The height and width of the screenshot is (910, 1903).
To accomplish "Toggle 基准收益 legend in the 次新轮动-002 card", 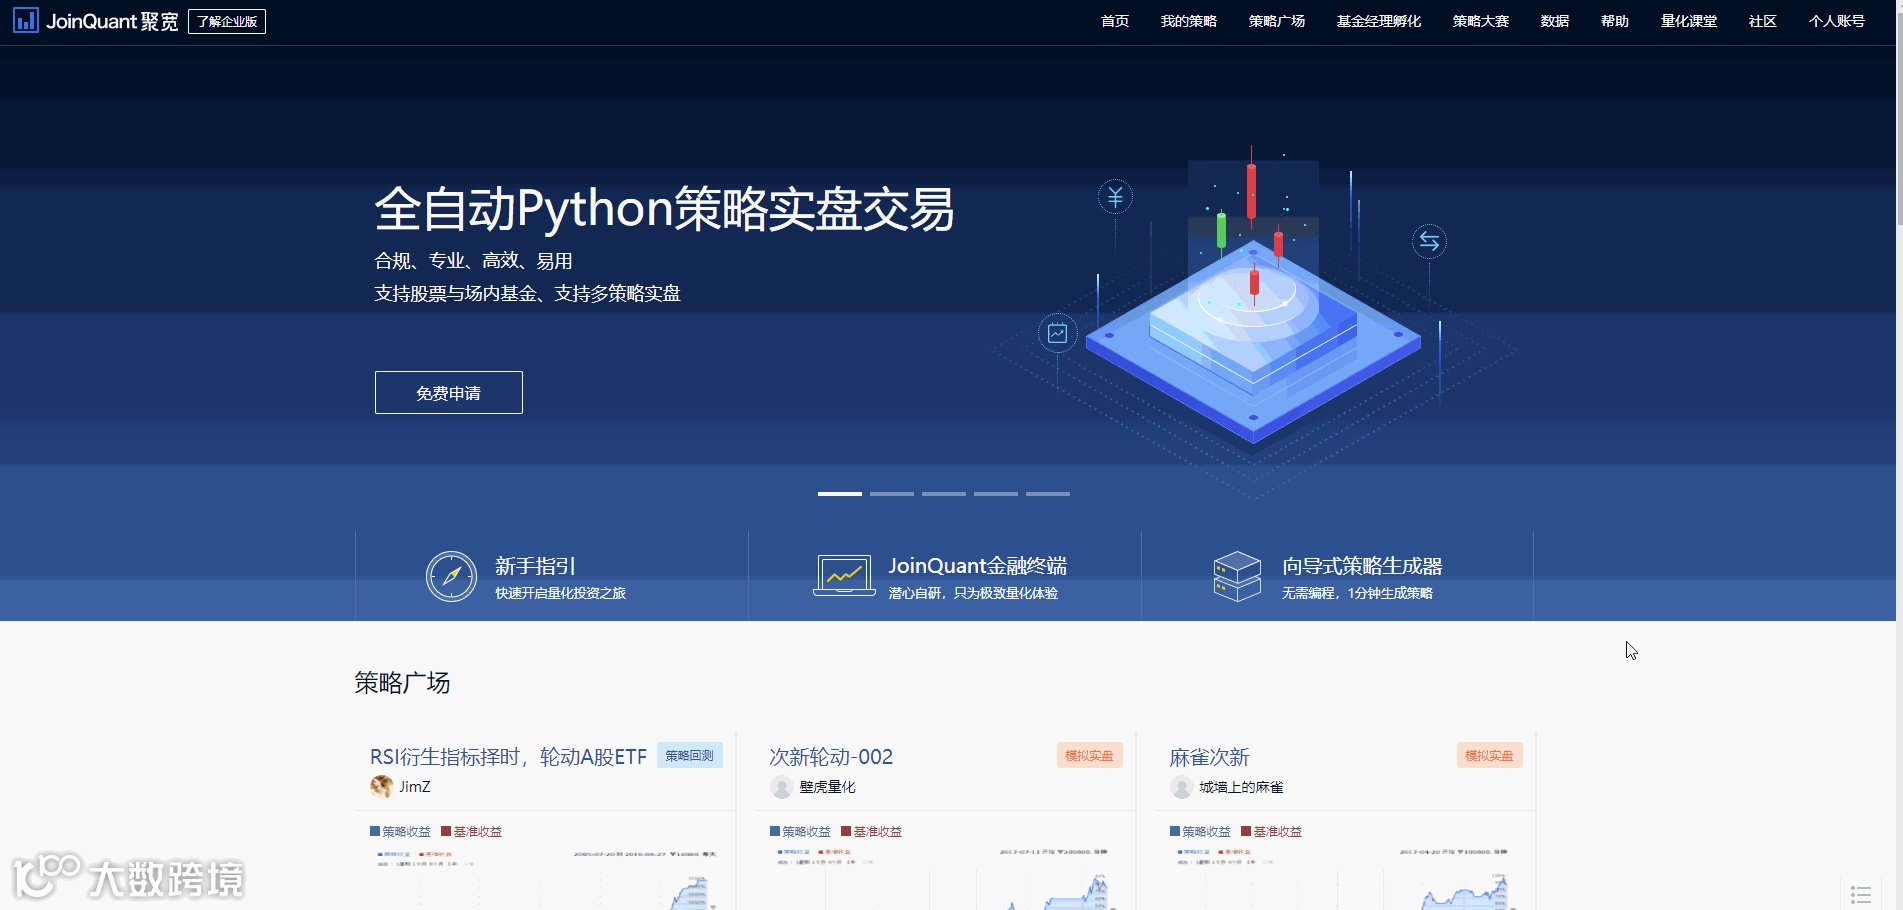I will [872, 832].
